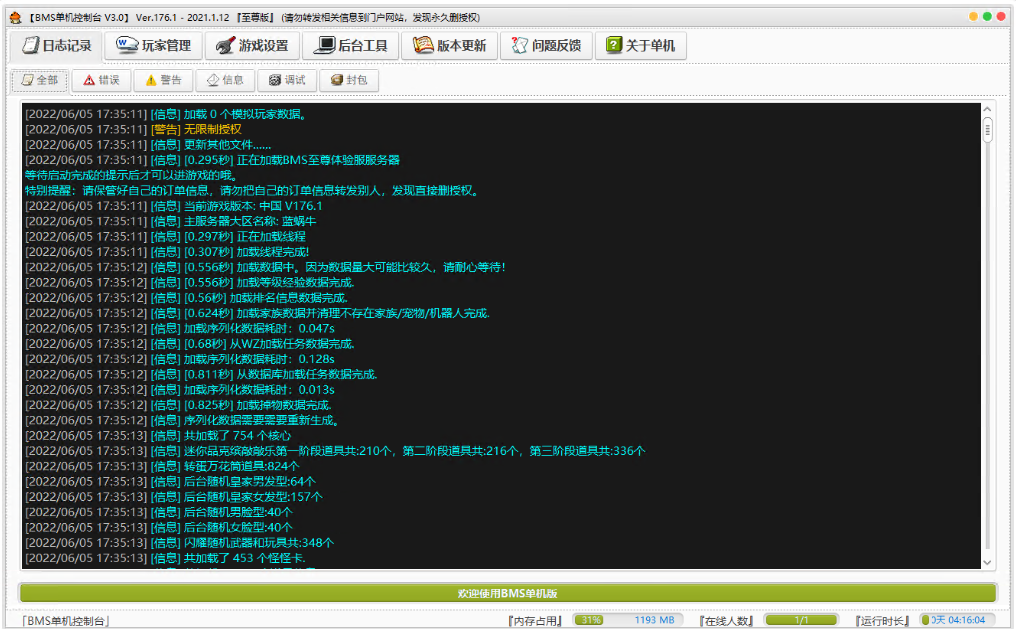This screenshot has height=629, width=1016.
Task: Click the log line 后台随机皇家男发型:64个
Action: click(170, 481)
